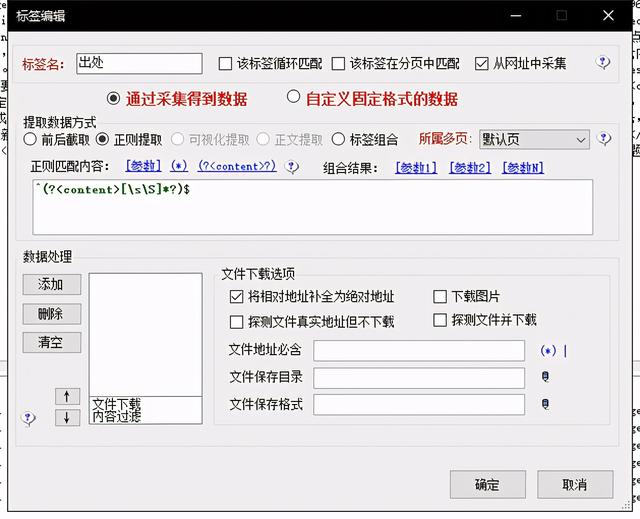This screenshot has width=640, height=519.
Task: Move data processing item down
Action: pos(67,417)
